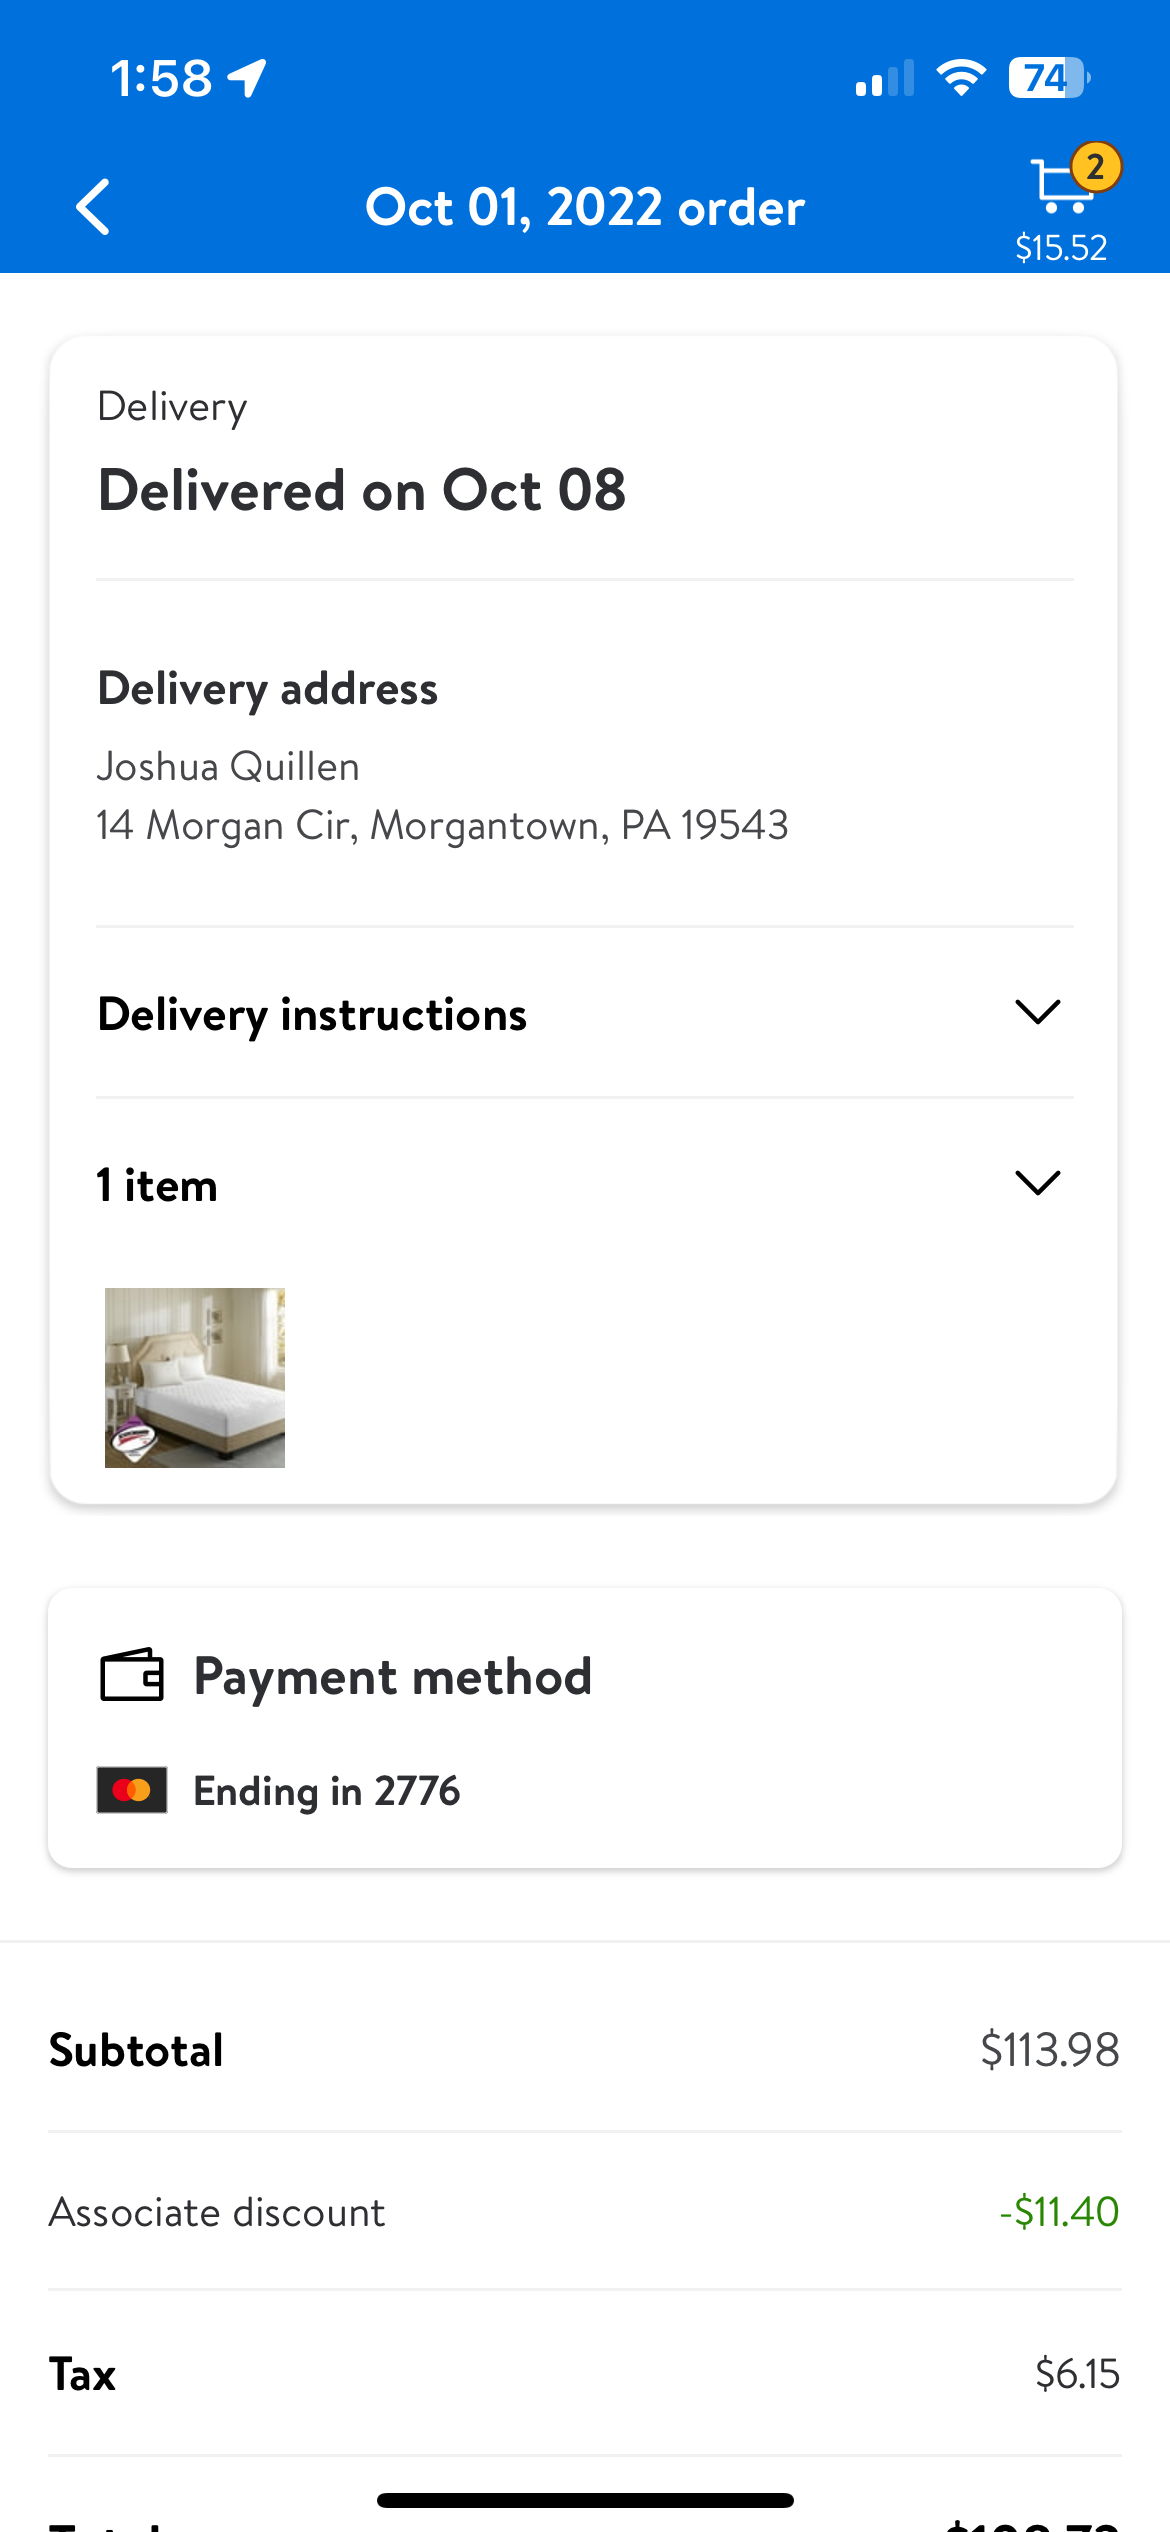1170x2532 pixels.
Task: Tap the Oct 01, 2022 order title
Action: point(585,207)
